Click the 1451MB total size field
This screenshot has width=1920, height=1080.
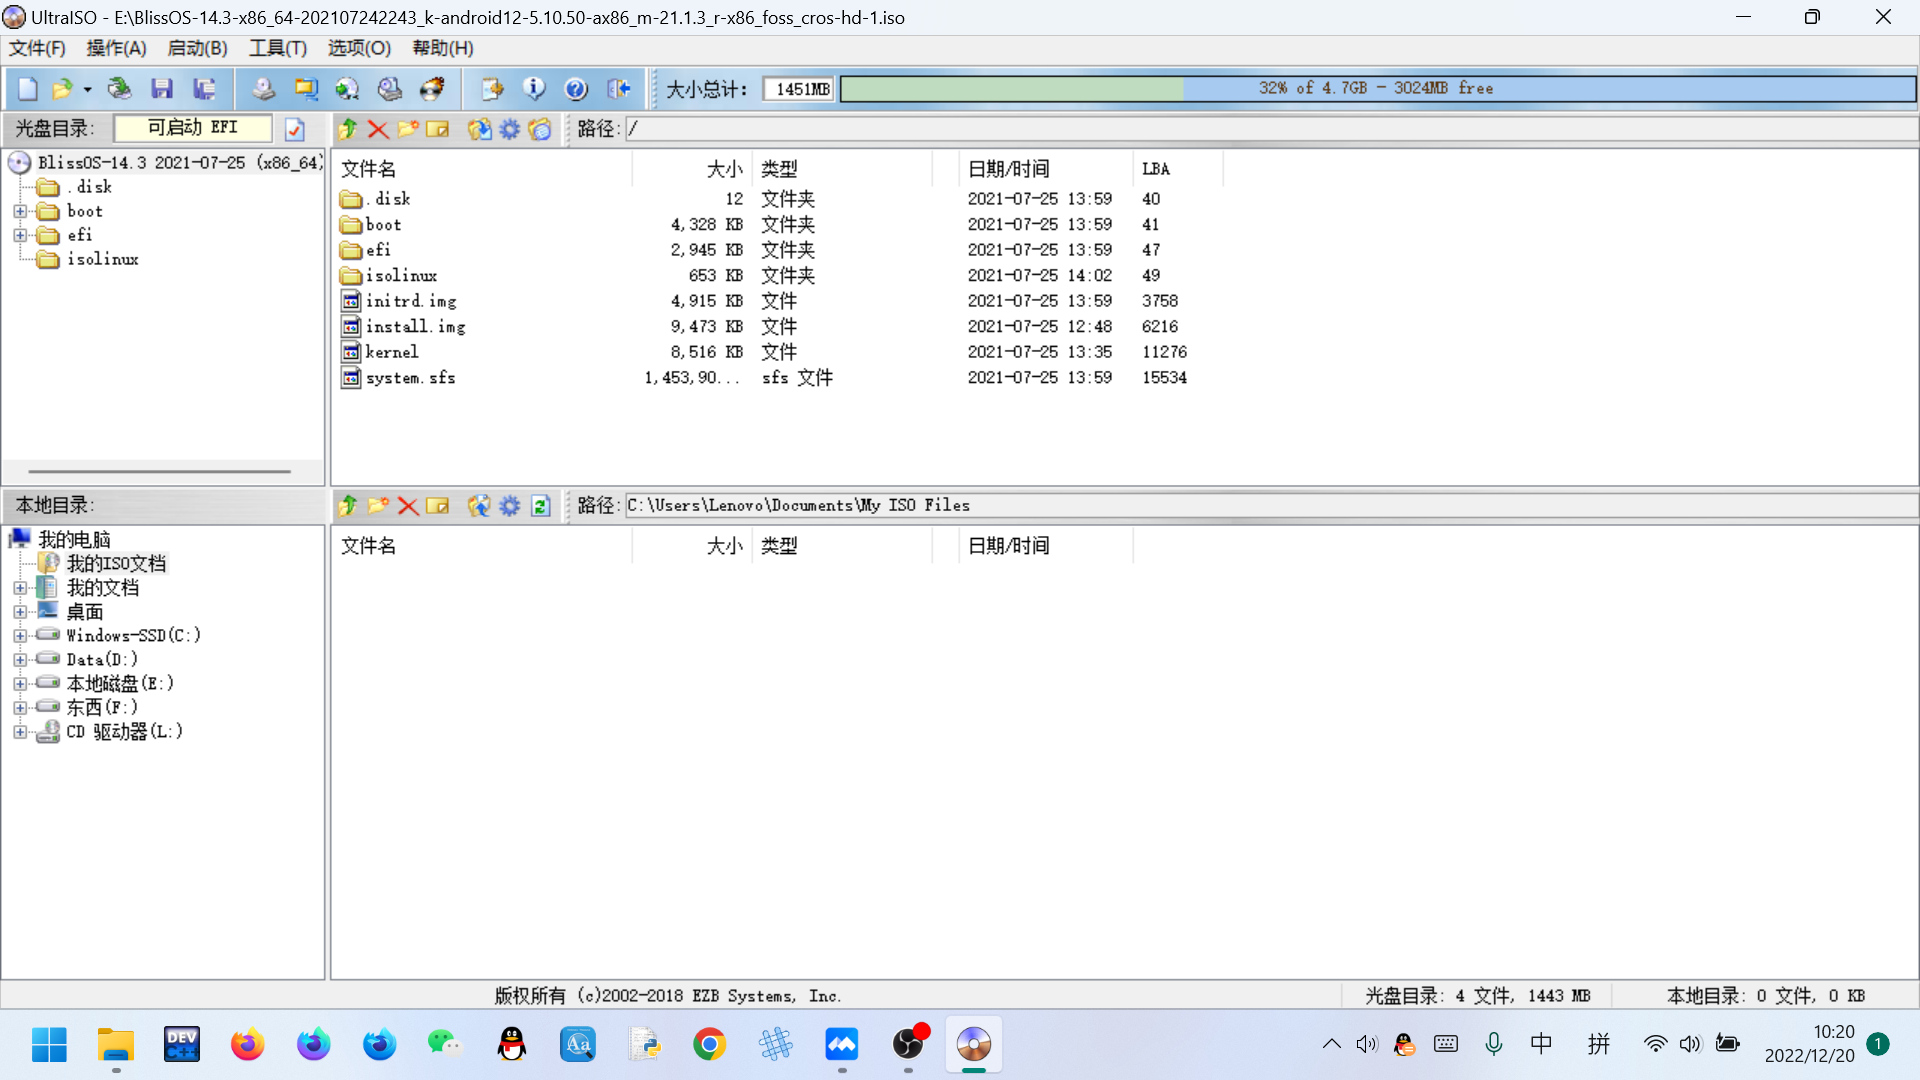pos(798,89)
